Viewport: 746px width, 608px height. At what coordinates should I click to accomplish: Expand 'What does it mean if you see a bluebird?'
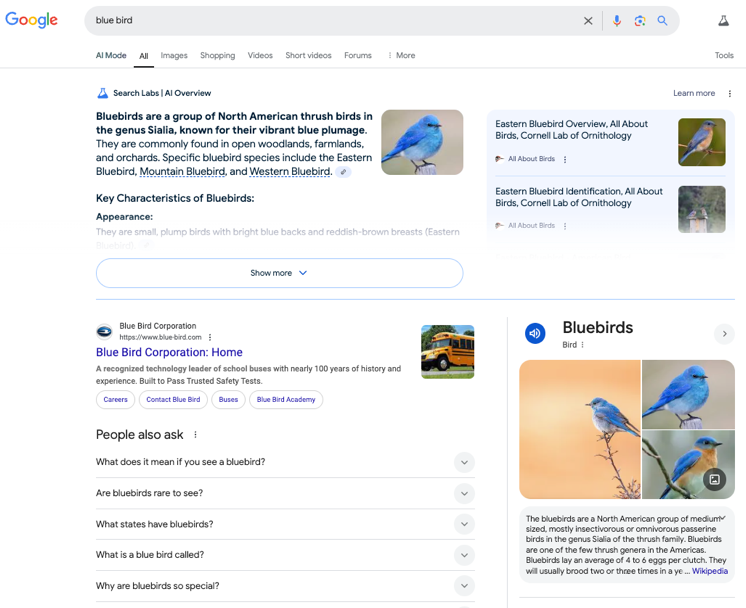pos(285,462)
